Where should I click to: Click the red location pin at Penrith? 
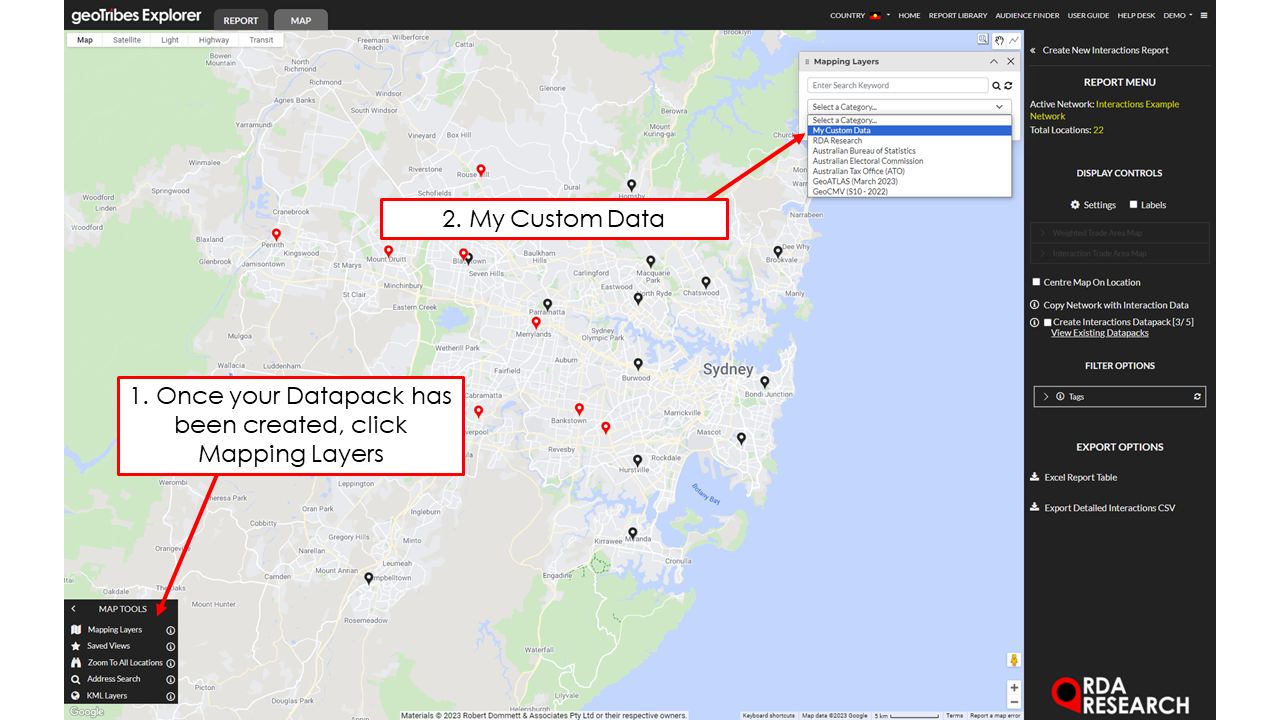pyautogui.click(x=276, y=235)
